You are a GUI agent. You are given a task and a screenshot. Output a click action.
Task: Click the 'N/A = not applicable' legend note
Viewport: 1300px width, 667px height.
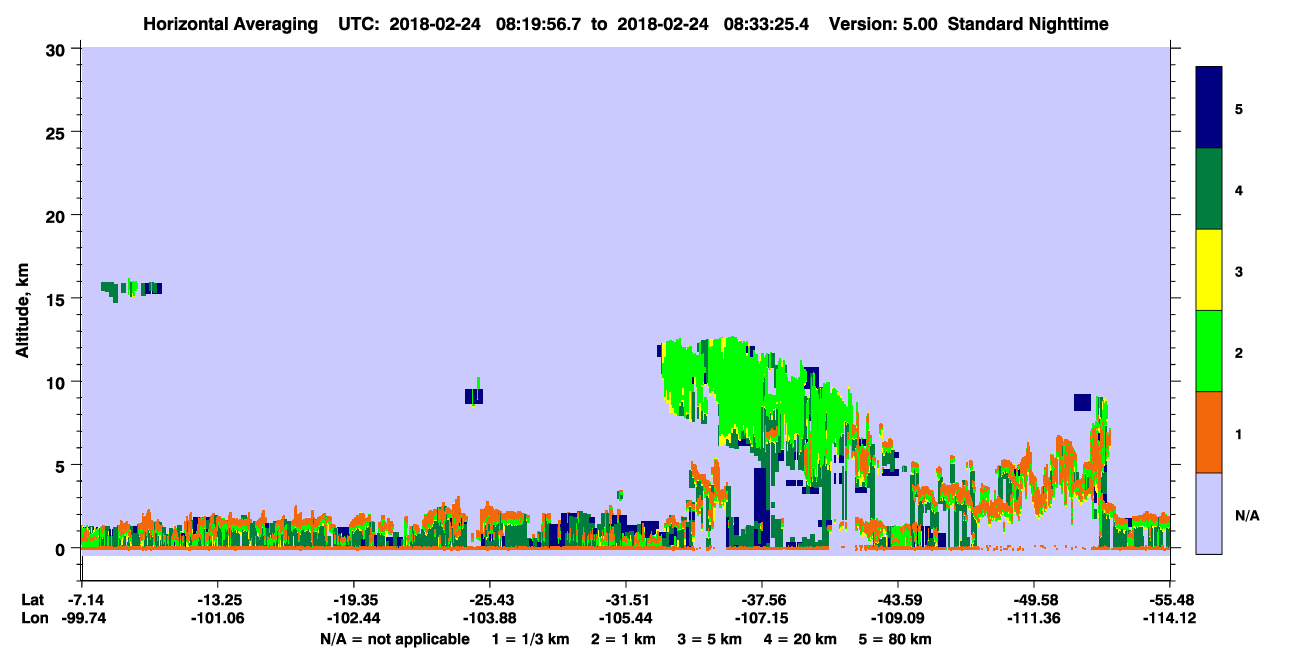pos(395,639)
